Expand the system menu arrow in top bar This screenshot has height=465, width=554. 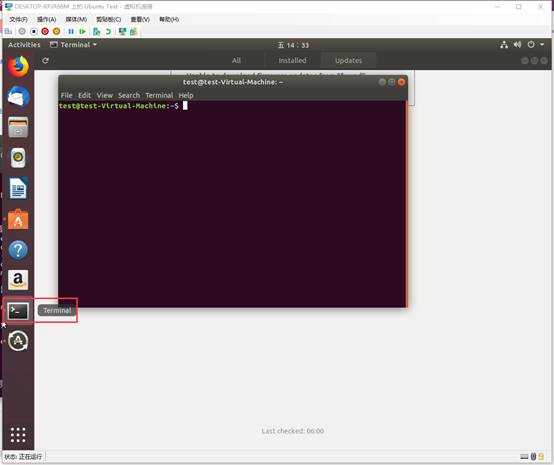(542, 45)
